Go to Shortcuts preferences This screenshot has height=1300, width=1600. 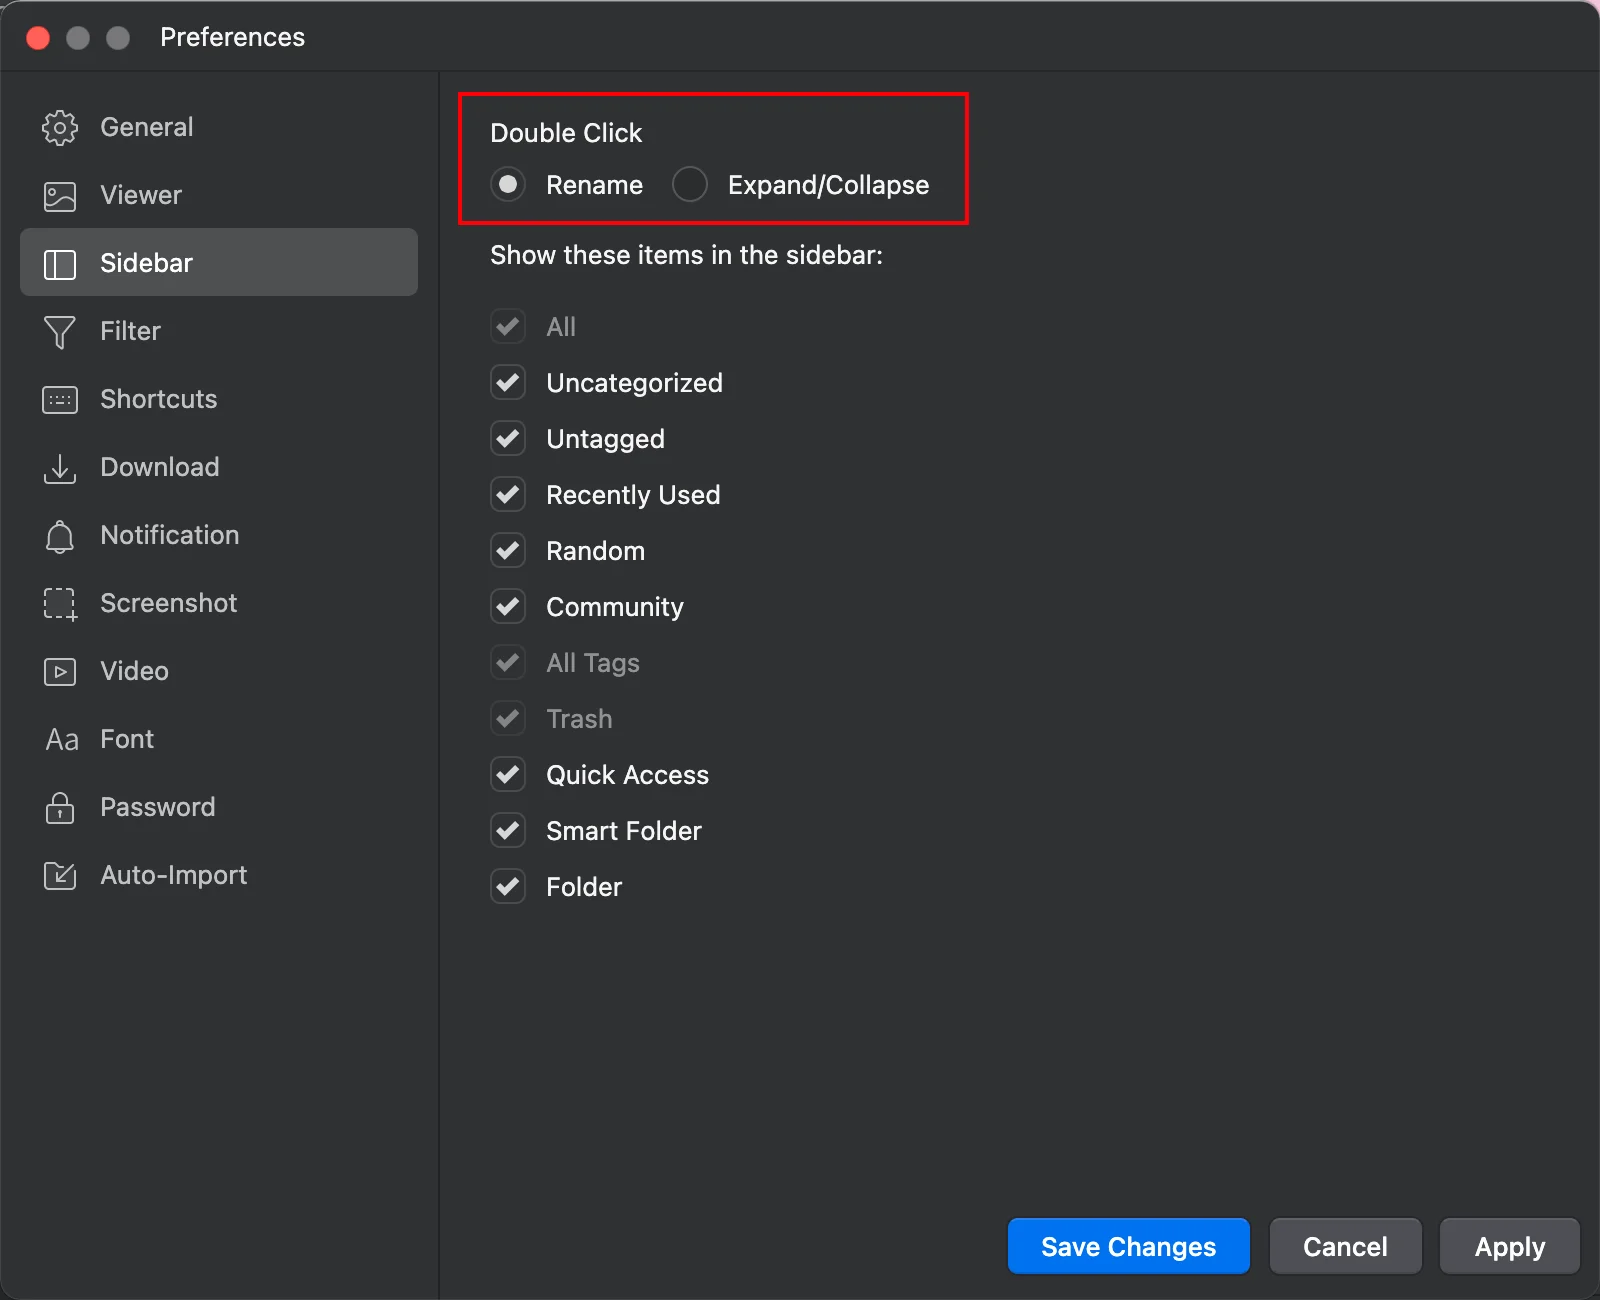pyautogui.click(x=219, y=399)
